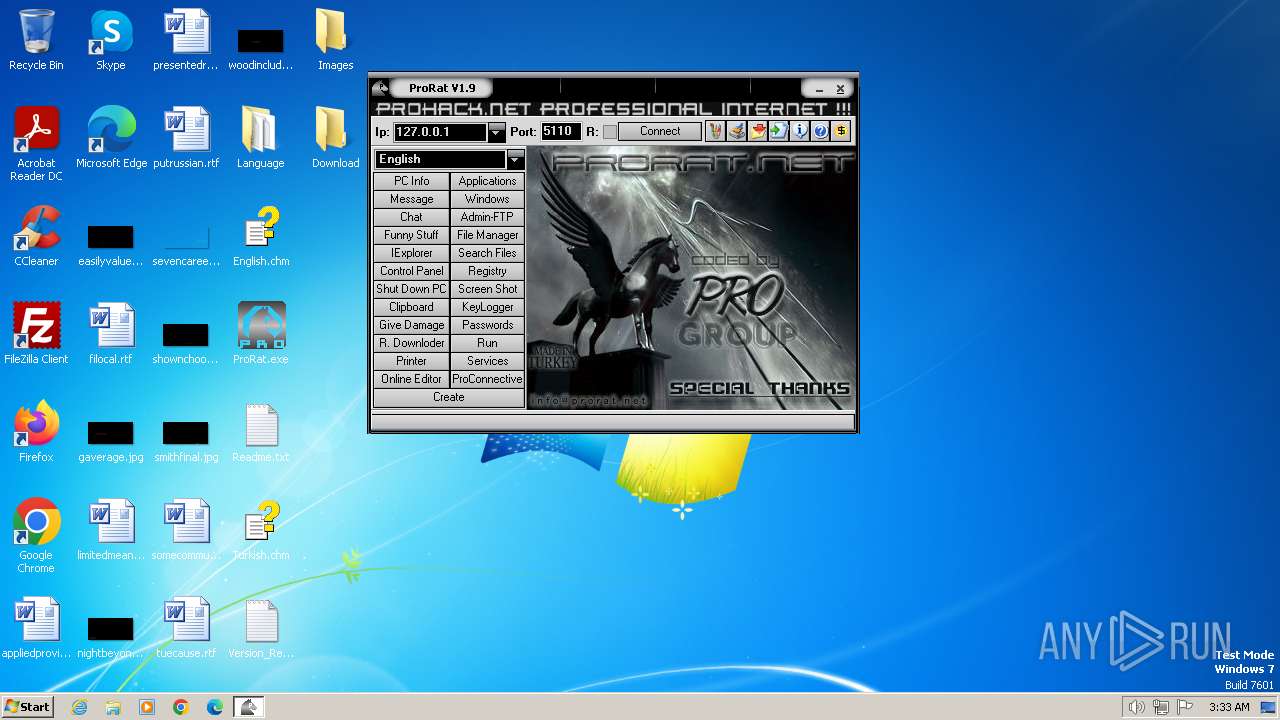Open the FileZilla Client desktop shortcut
The height and width of the screenshot is (720, 1280).
click(36, 334)
